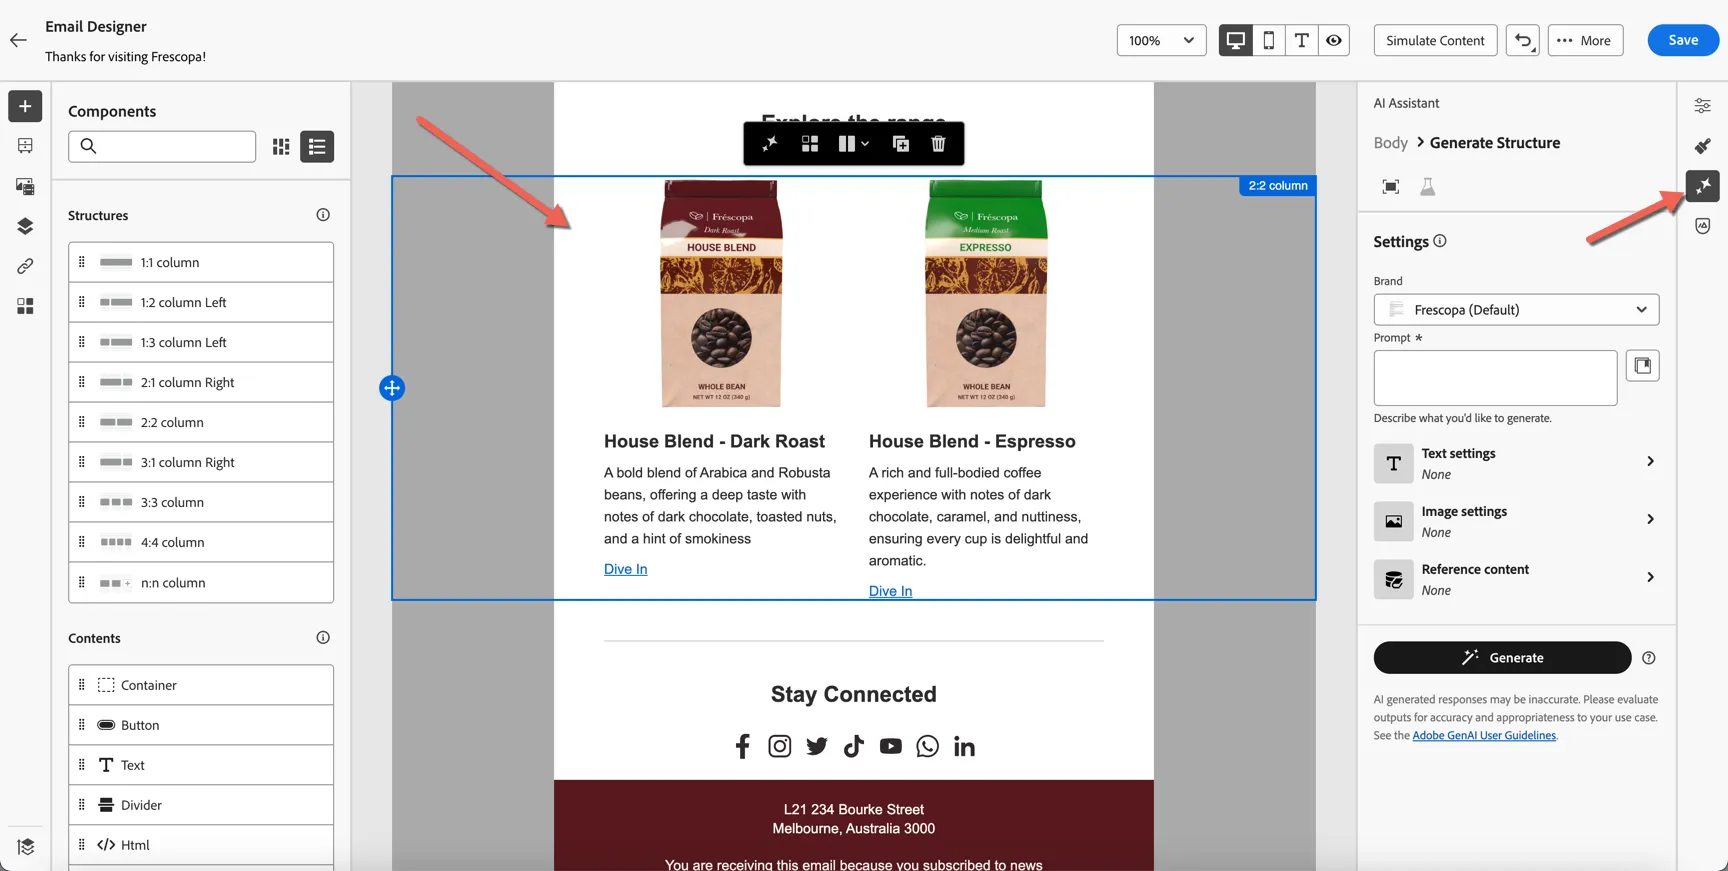
Task: Open the links icon in left rail
Action: point(25,266)
